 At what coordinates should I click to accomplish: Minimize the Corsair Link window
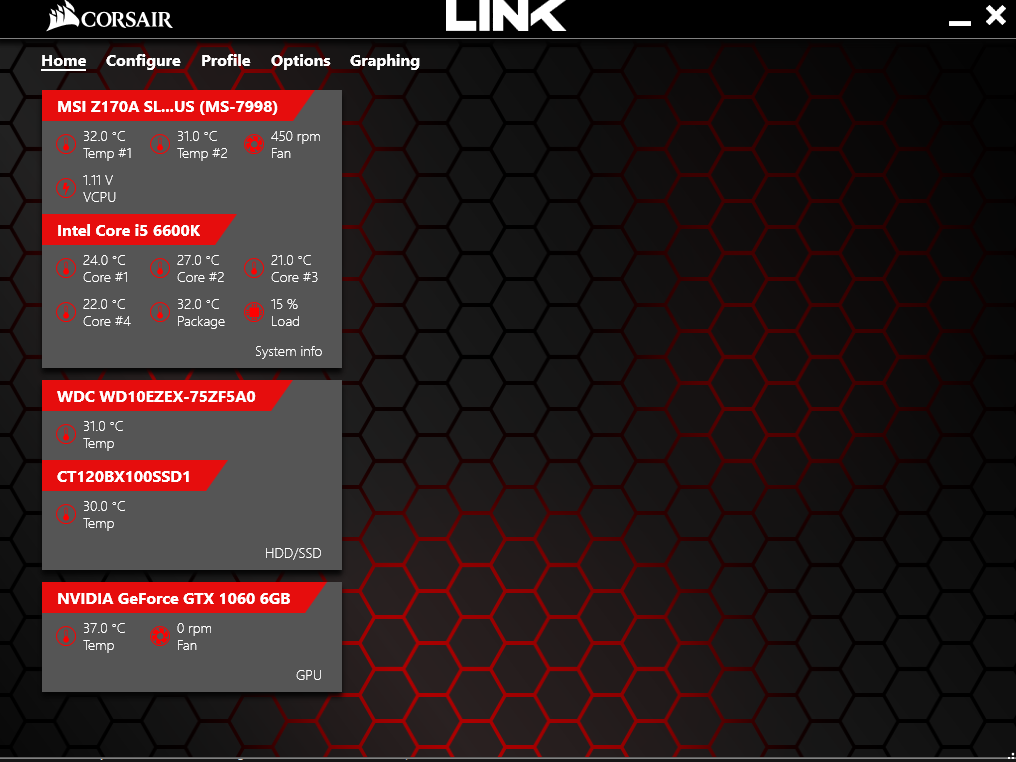[x=960, y=23]
